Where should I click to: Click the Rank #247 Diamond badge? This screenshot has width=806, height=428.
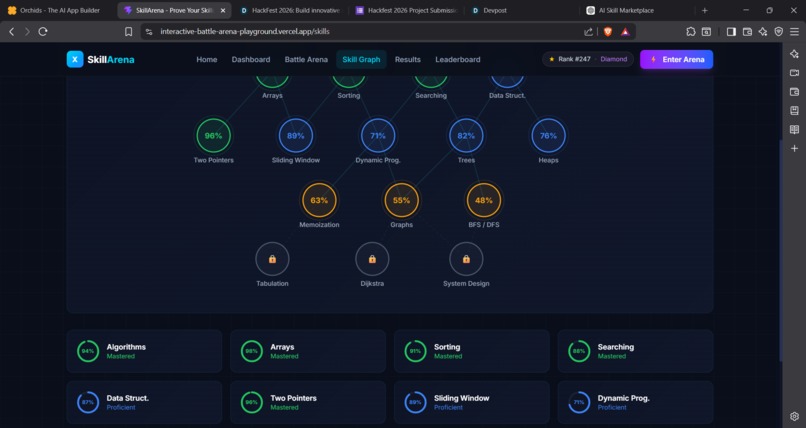tap(588, 59)
